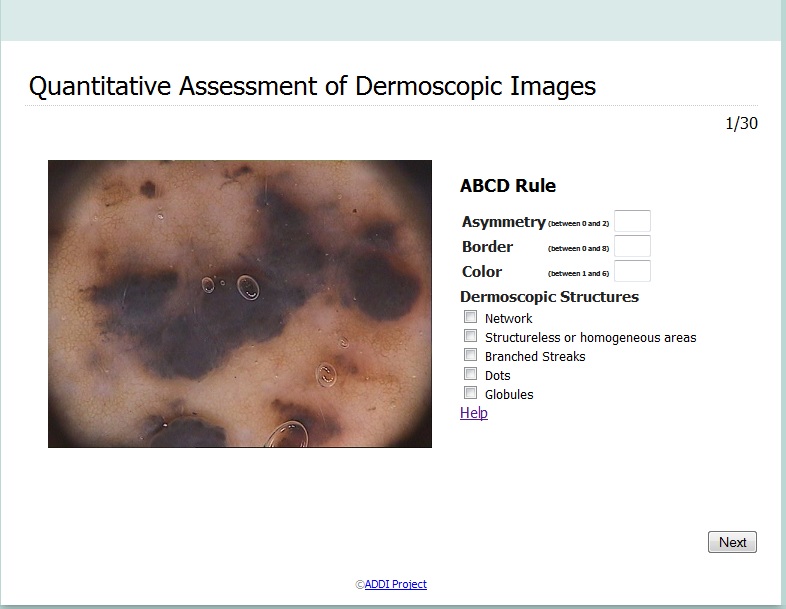This screenshot has width=786, height=609.
Task: Click the Asymmetry label
Action: [503, 222]
